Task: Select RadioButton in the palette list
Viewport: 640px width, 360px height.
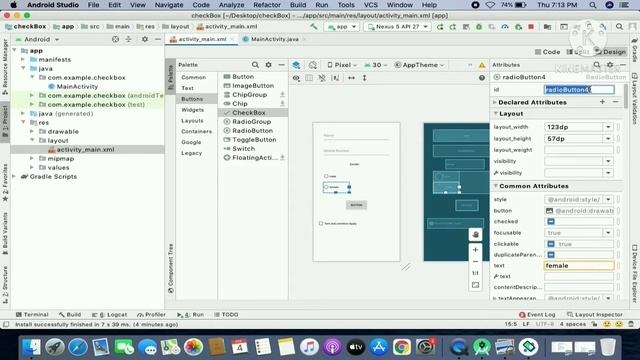Action: (x=252, y=131)
